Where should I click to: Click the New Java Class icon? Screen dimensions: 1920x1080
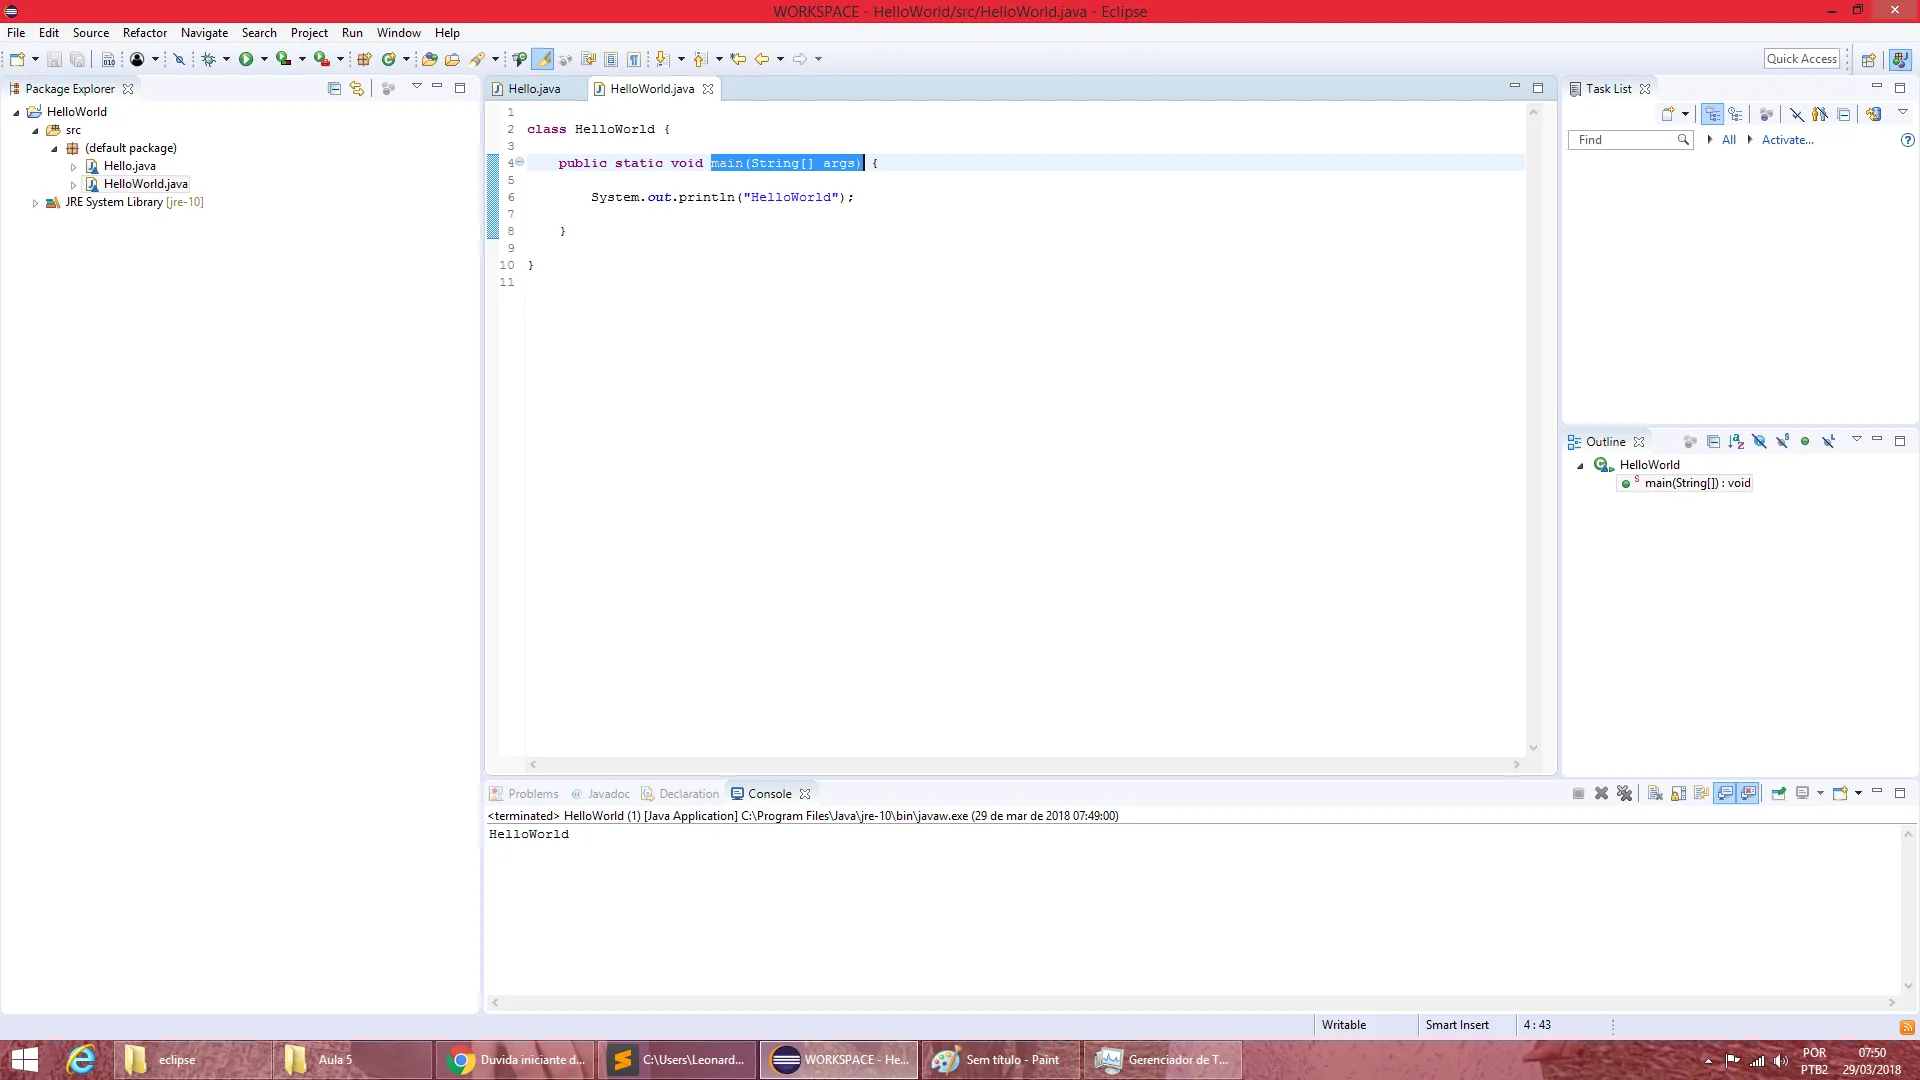(389, 59)
